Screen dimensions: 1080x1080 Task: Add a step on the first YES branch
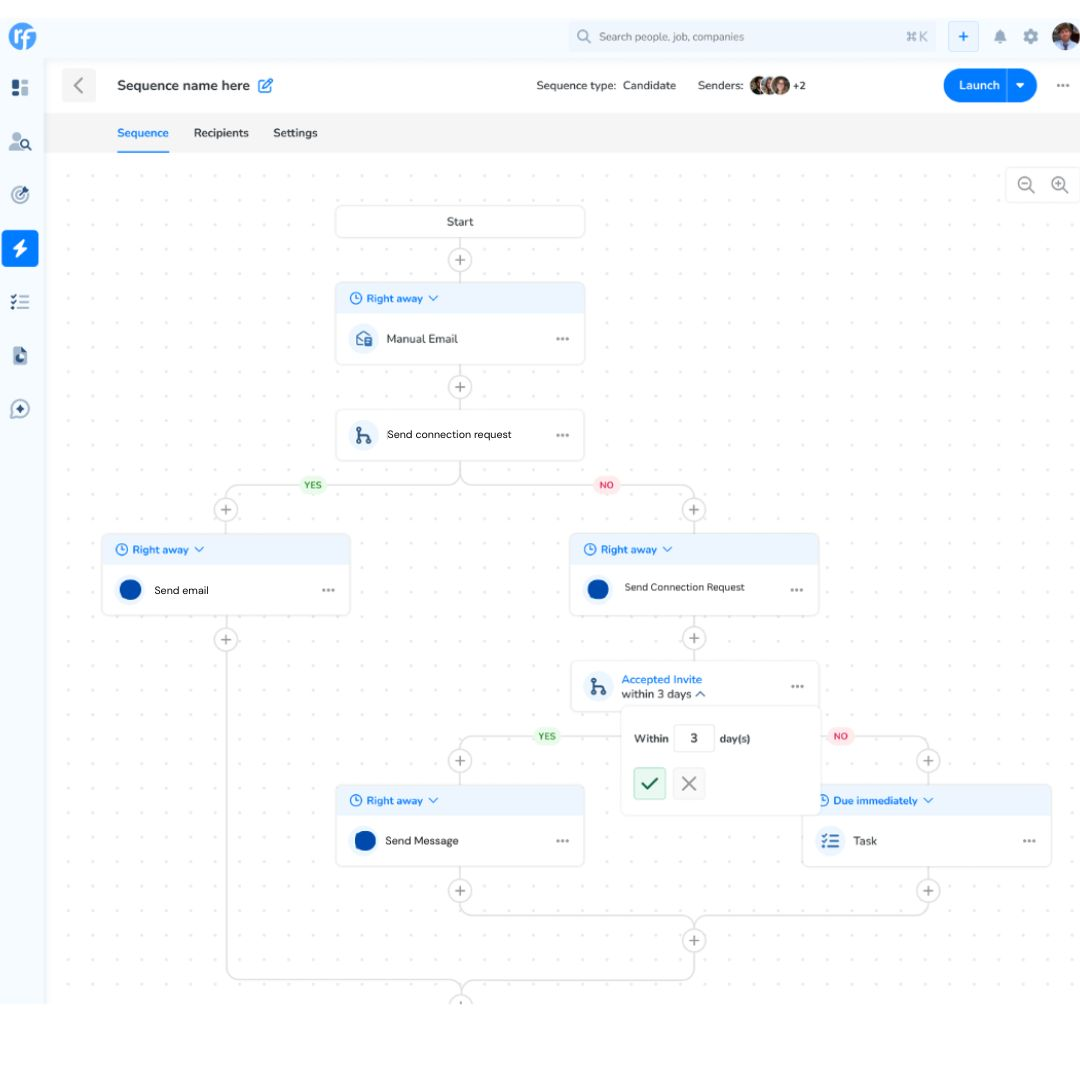click(x=226, y=510)
